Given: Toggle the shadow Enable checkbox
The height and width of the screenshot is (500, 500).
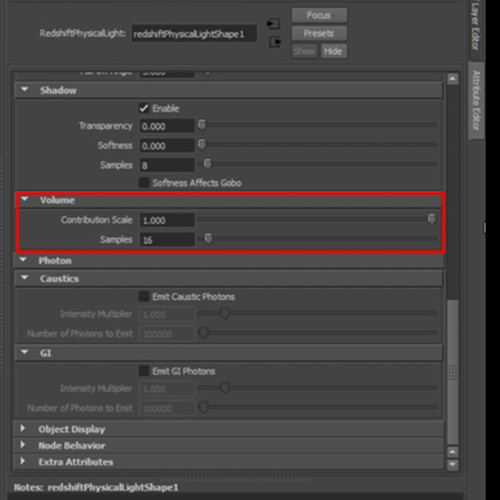Looking at the screenshot, I should click(144, 108).
